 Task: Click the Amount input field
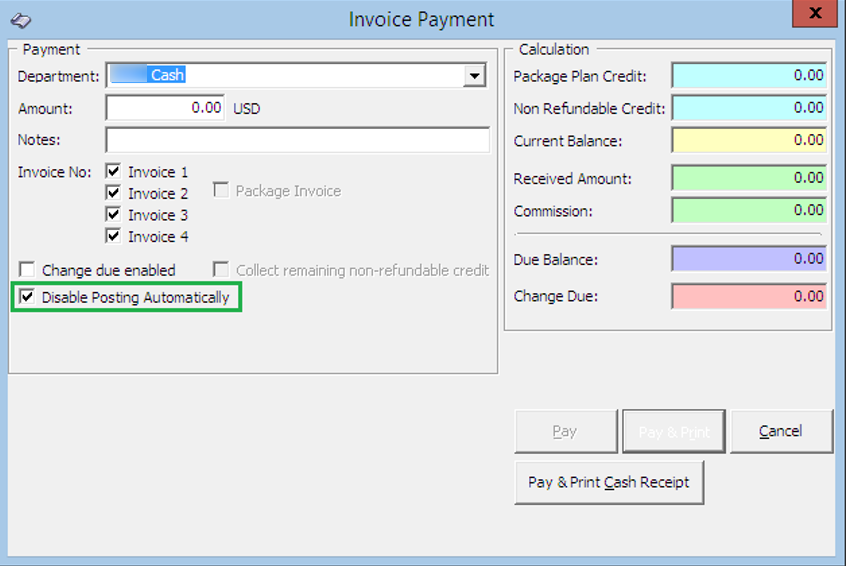(x=165, y=108)
